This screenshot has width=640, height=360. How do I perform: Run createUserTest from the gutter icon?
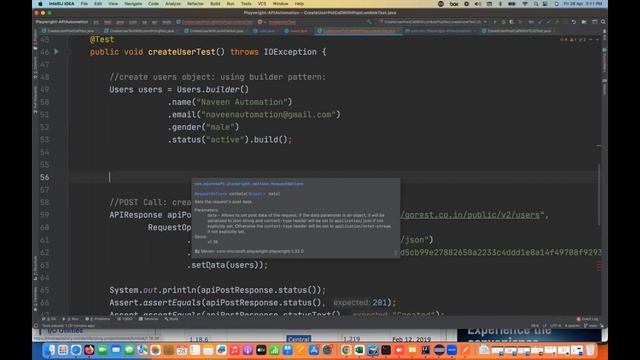tap(56, 52)
